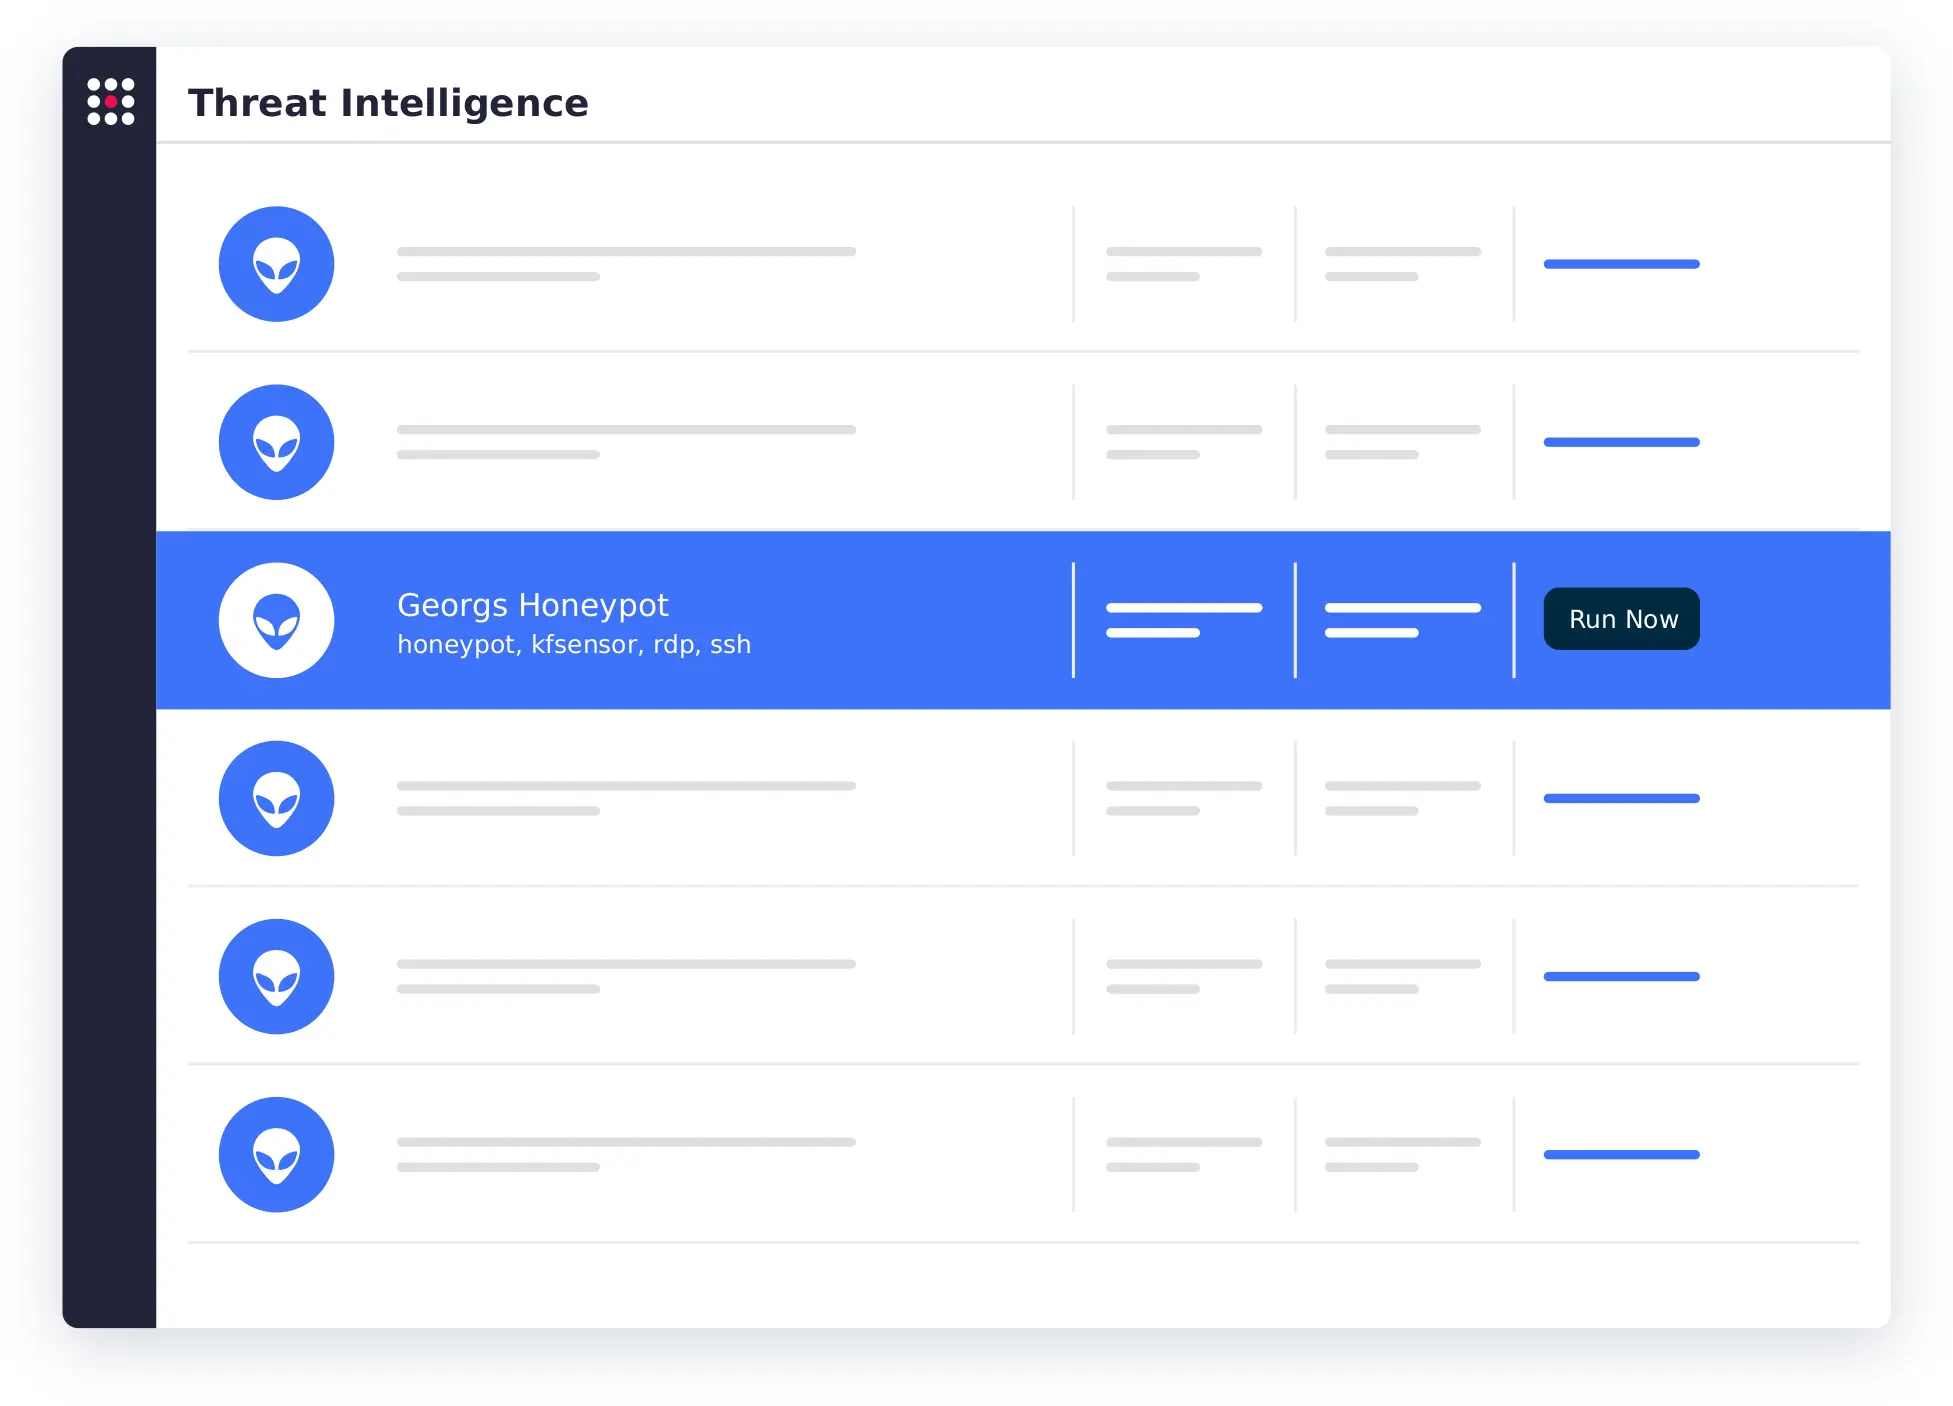Open the Georgs Honeypot feed title
Image resolution: width=1953 pixels, height=1406 pixels.
click(x=532, y=605)
